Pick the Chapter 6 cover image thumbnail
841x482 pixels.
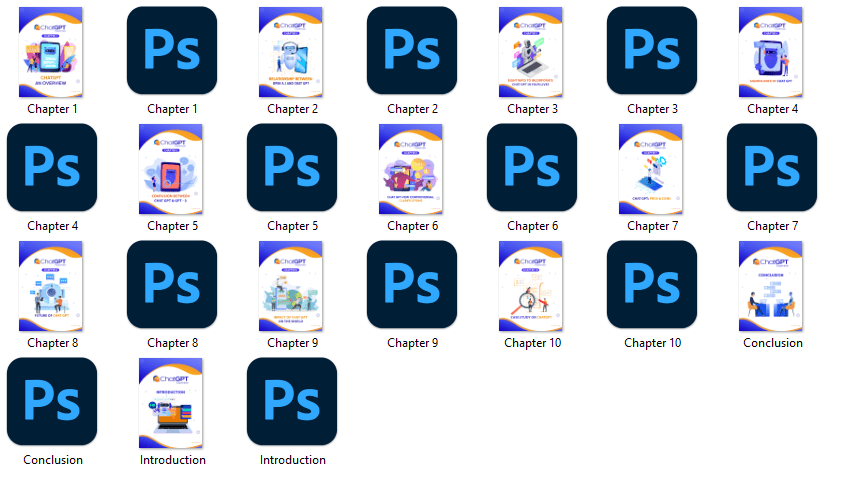412,168
